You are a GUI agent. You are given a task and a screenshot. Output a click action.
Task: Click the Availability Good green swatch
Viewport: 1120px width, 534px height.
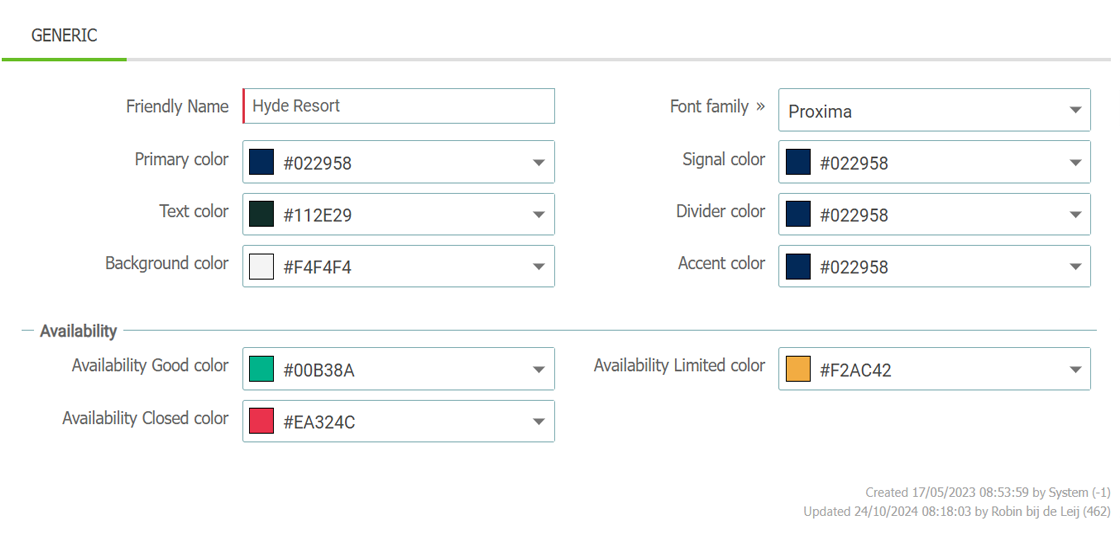click(x=261, y=369)
